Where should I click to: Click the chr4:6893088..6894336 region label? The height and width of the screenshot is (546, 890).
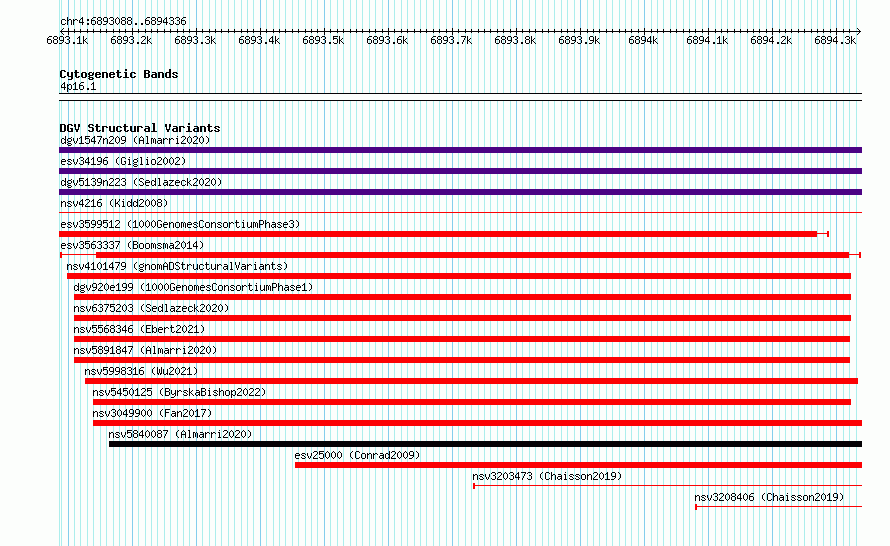(123, 21)
